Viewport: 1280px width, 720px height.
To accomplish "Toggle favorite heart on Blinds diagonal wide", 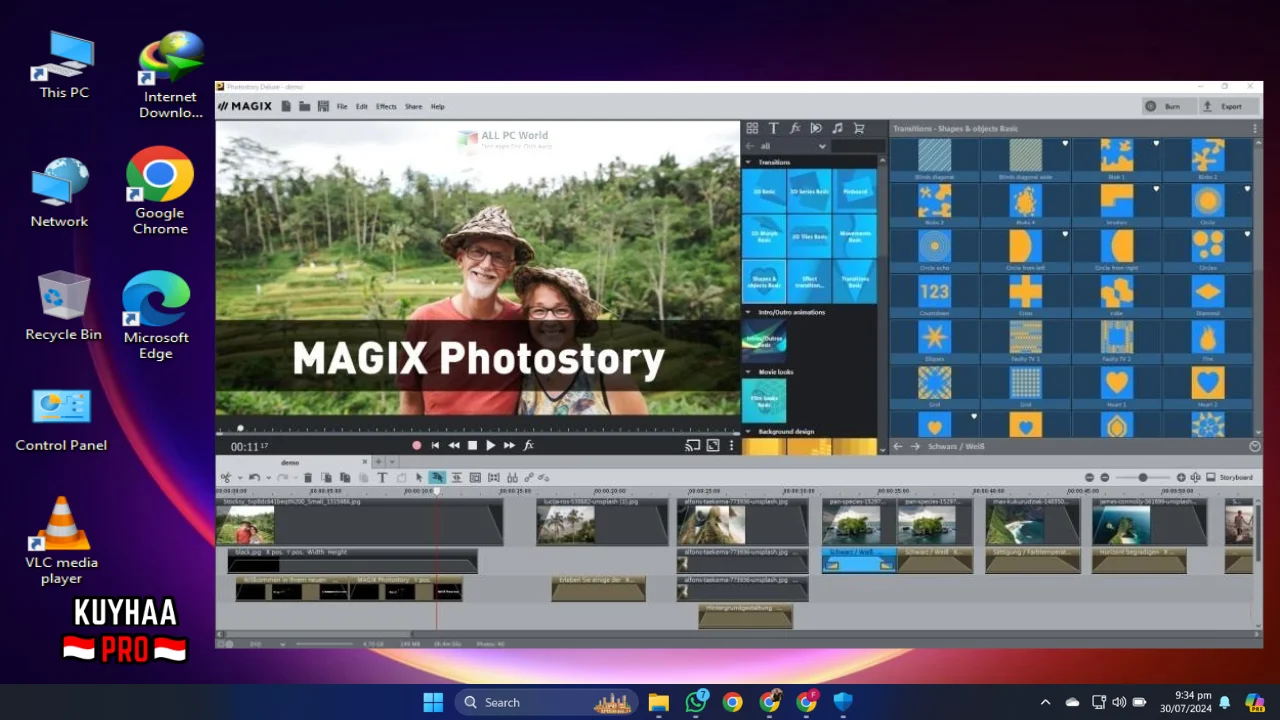I will click(x=1065, y=143).
